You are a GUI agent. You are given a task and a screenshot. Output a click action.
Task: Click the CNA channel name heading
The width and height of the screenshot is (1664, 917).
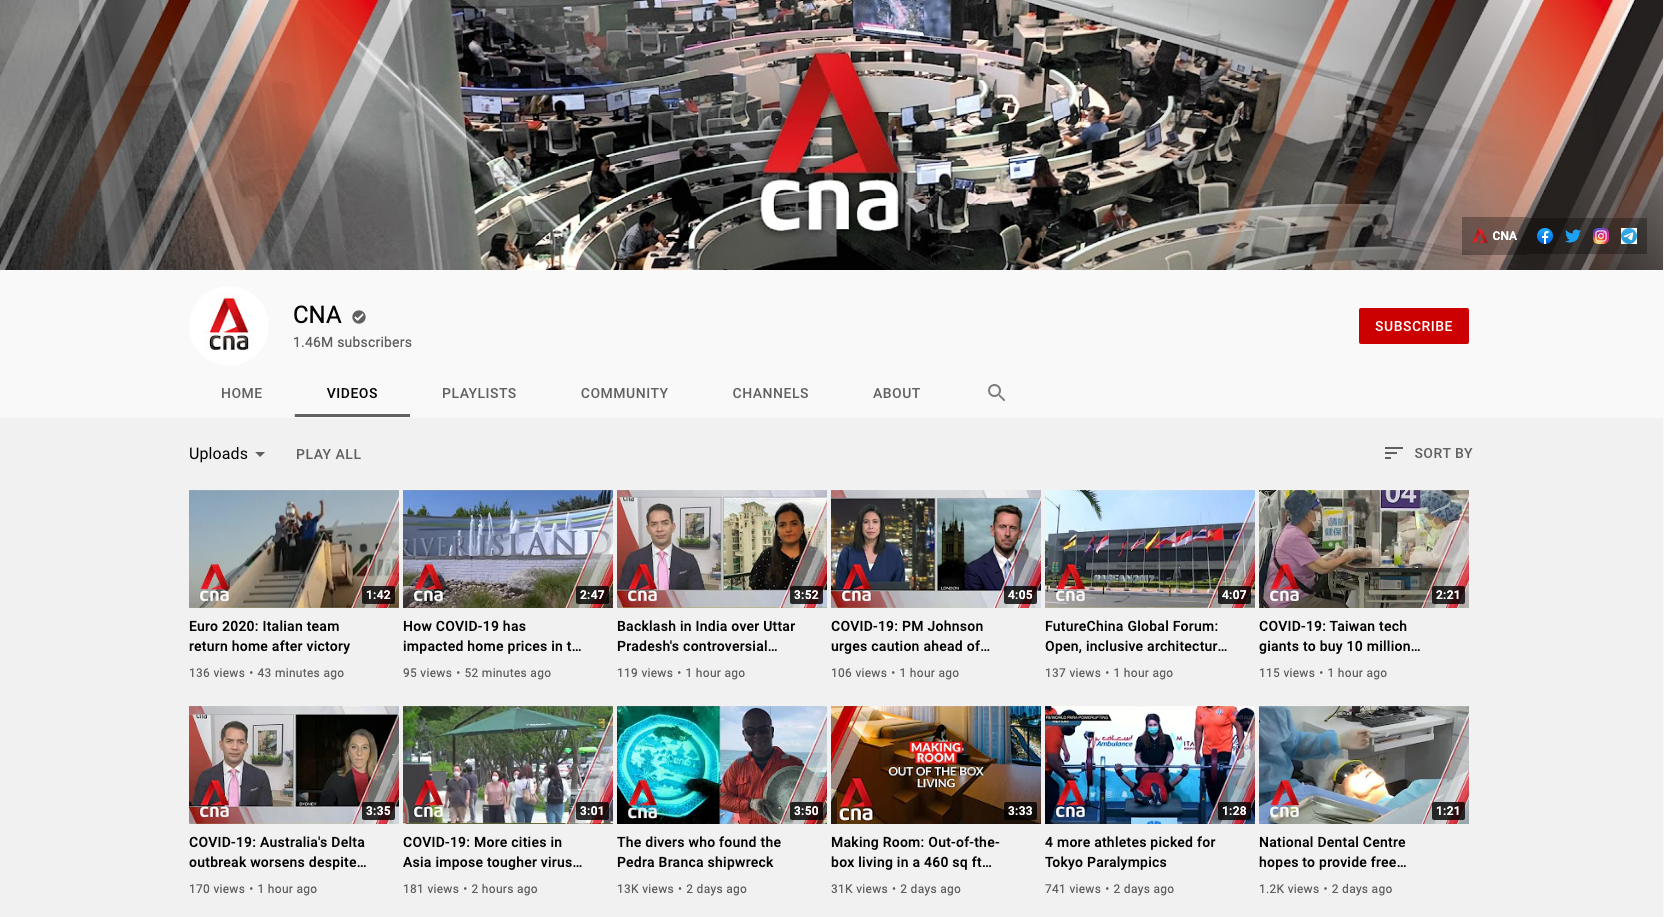[317, 315]
